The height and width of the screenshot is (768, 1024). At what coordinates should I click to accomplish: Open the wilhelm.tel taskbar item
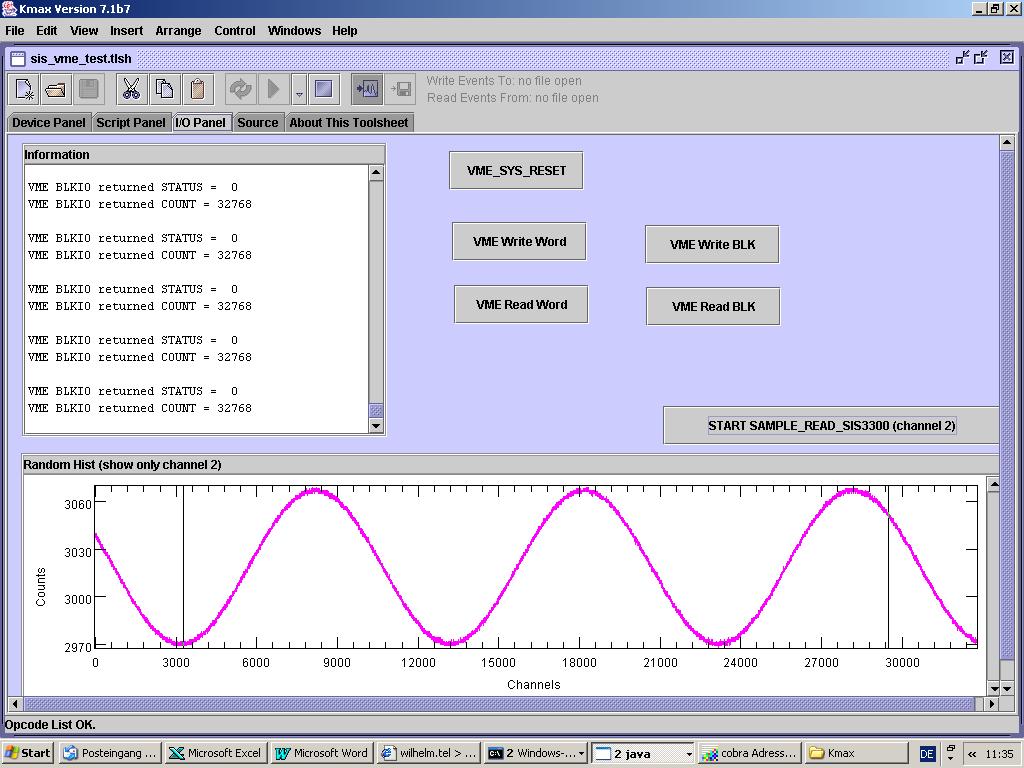click(x=428, y=753)
